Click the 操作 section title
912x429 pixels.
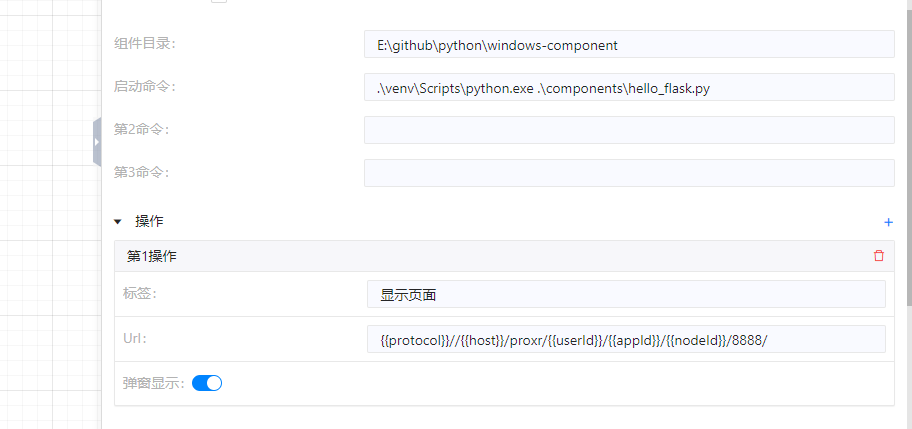(149, 221)
